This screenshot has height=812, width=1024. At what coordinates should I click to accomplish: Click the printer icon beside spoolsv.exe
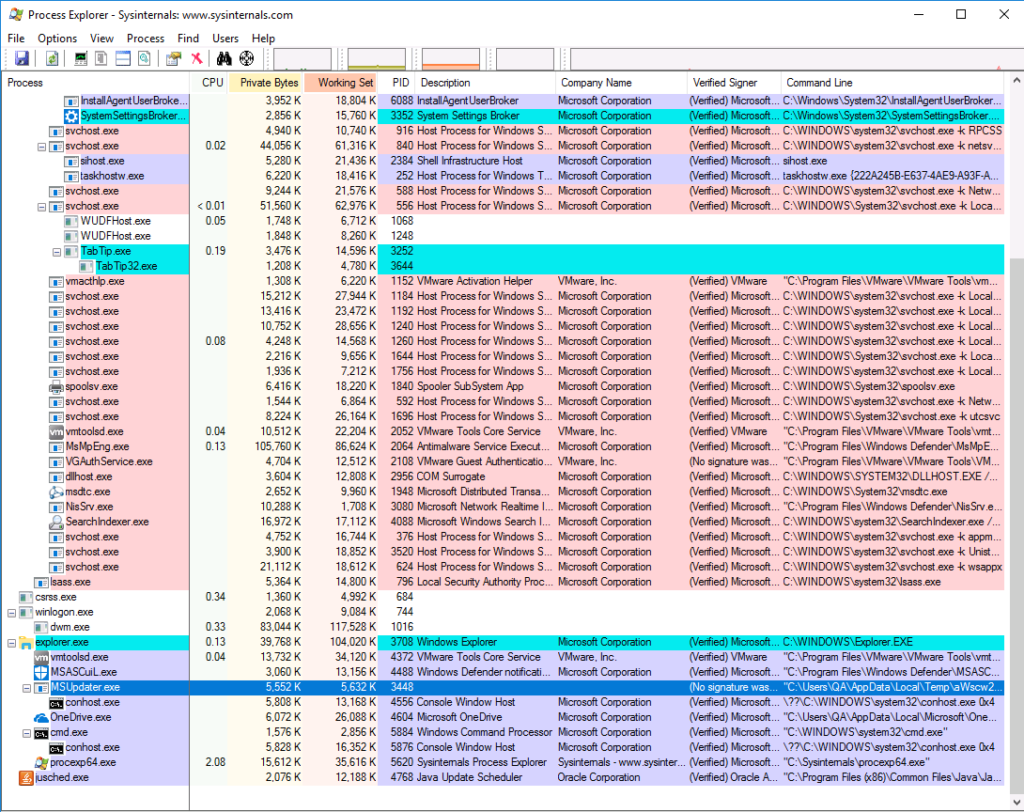[56, 387]
